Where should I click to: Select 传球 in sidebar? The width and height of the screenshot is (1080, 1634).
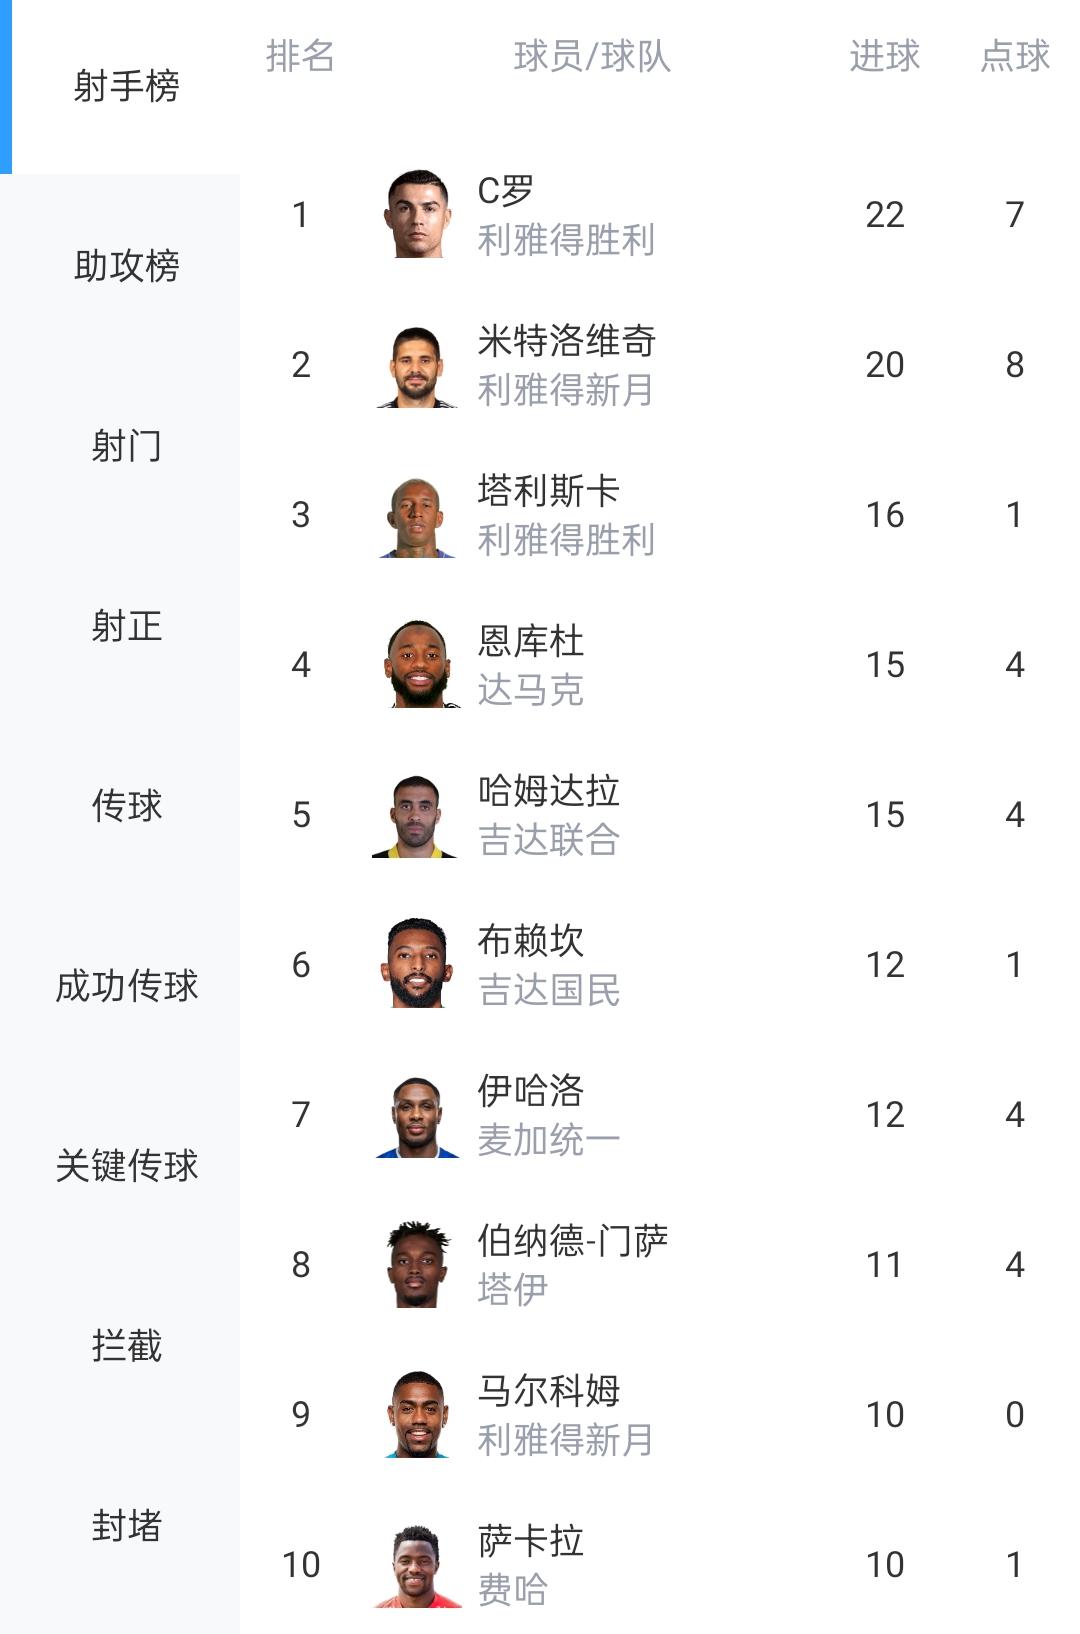(126, 806)
